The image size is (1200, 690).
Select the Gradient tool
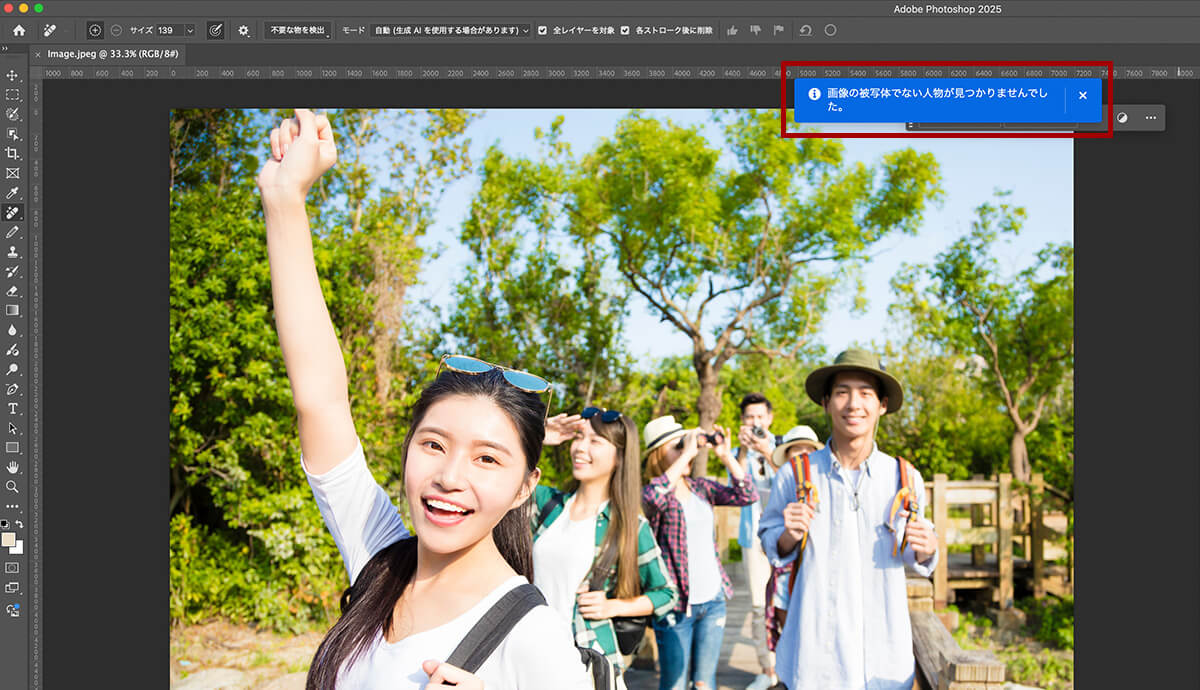pos(13,310)
